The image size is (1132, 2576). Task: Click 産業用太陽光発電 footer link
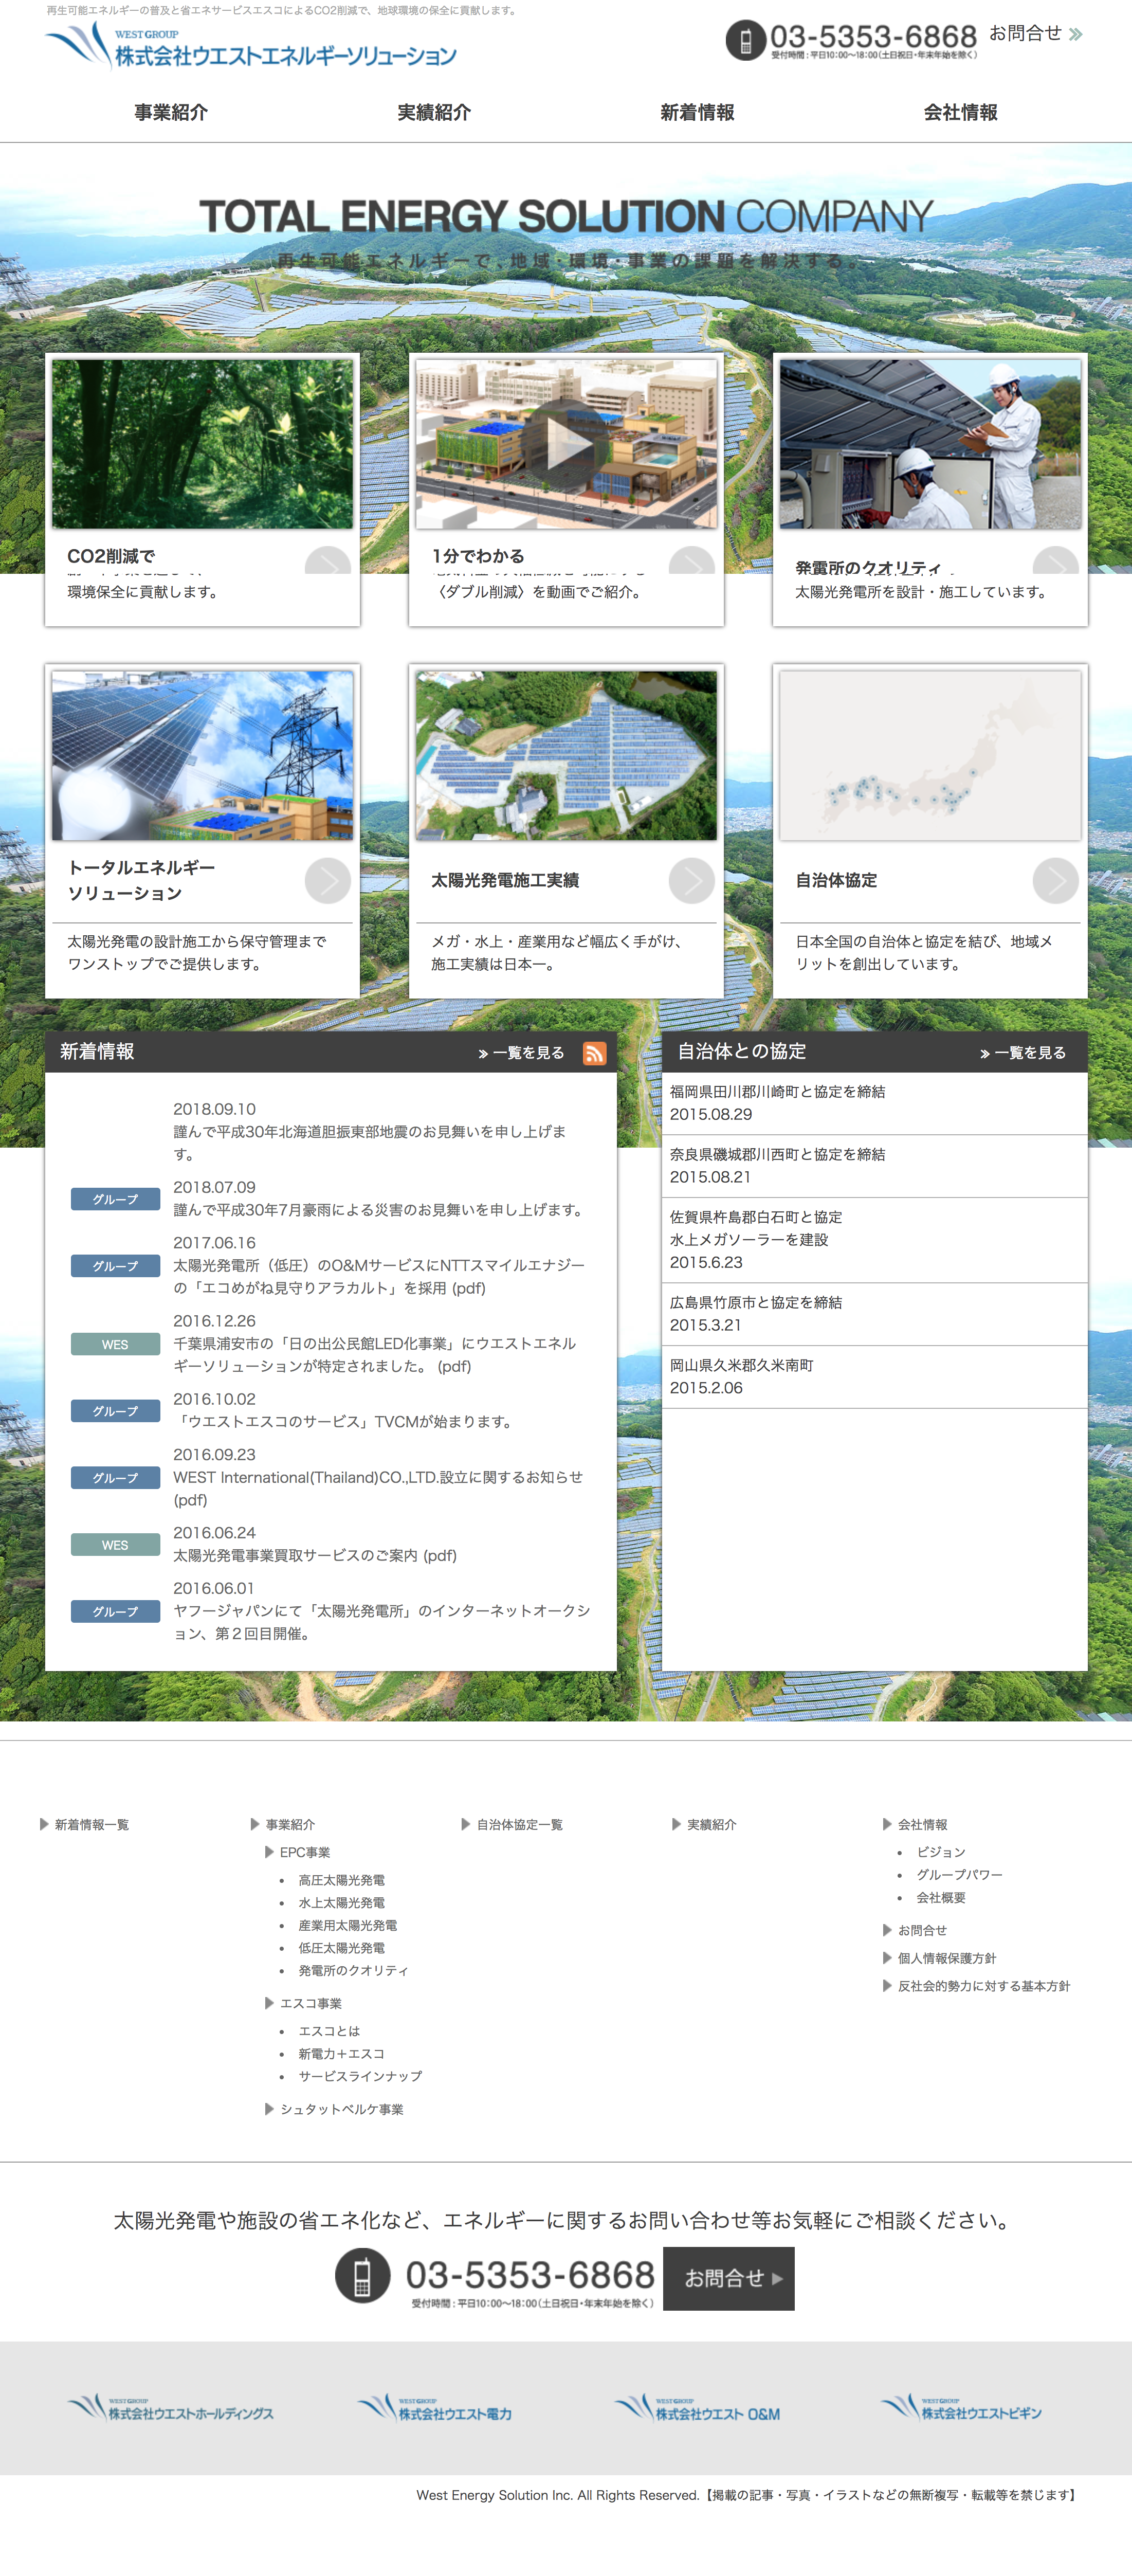pos(347,1926)
